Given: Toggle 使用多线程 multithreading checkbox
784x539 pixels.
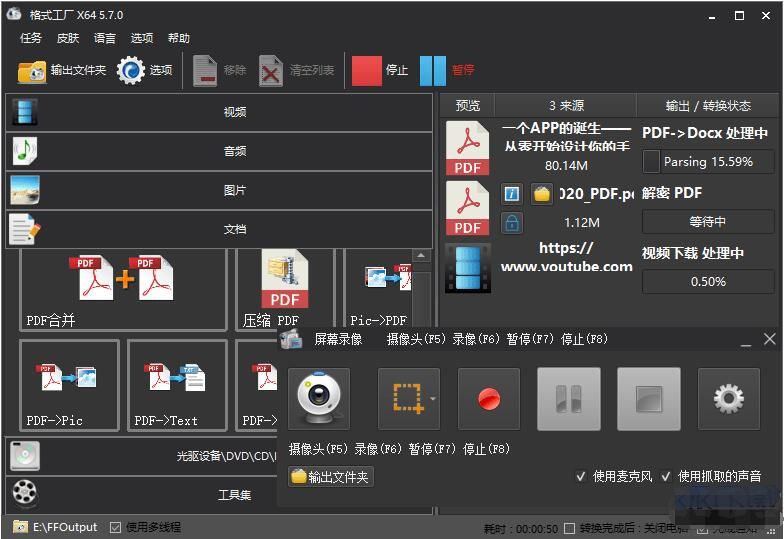Looking at the screenshot, I should point(116,527).
